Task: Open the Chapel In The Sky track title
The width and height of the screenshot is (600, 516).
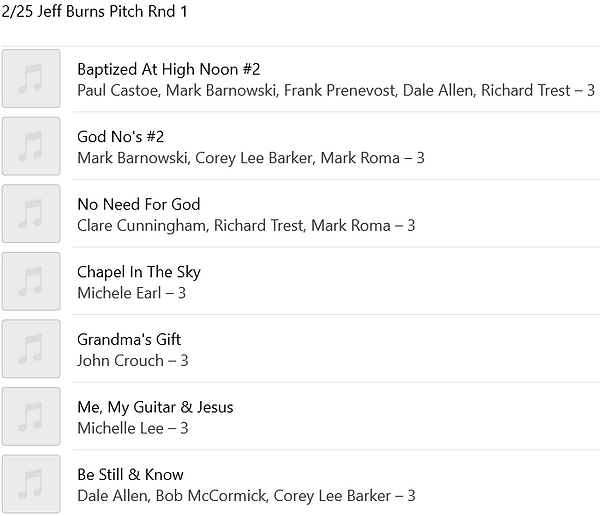Action: click(x=138, y=272)
